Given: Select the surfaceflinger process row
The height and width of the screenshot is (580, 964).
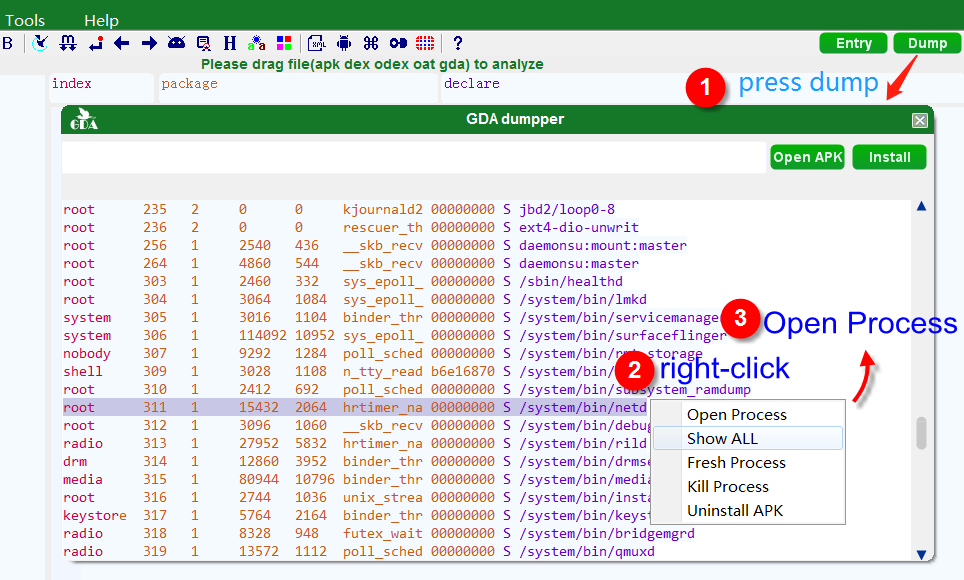Looking at the screenshot, I should click(486, 335).
